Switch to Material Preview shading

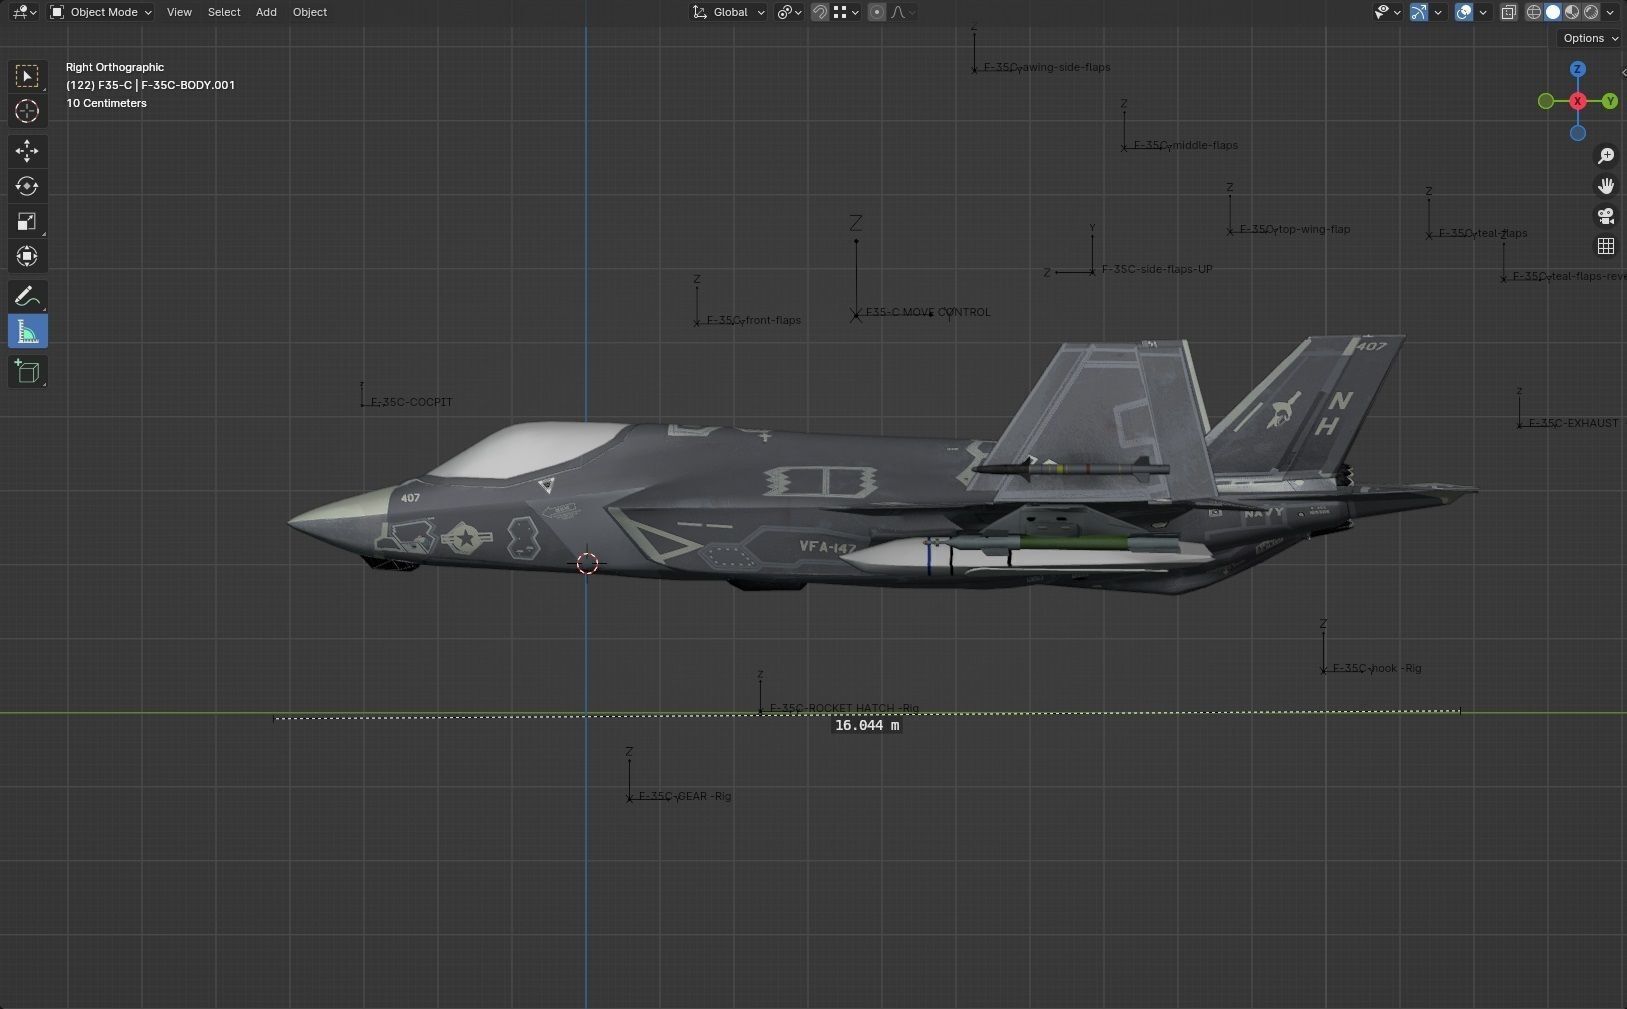(x=1572, y=12)
